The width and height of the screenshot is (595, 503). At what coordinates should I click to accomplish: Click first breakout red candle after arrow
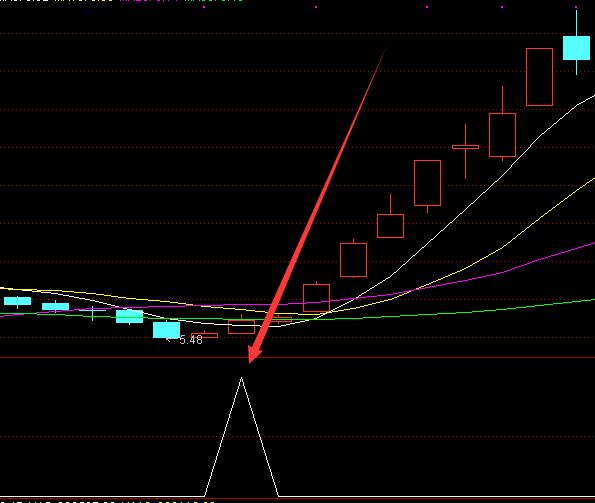point(316,298)
